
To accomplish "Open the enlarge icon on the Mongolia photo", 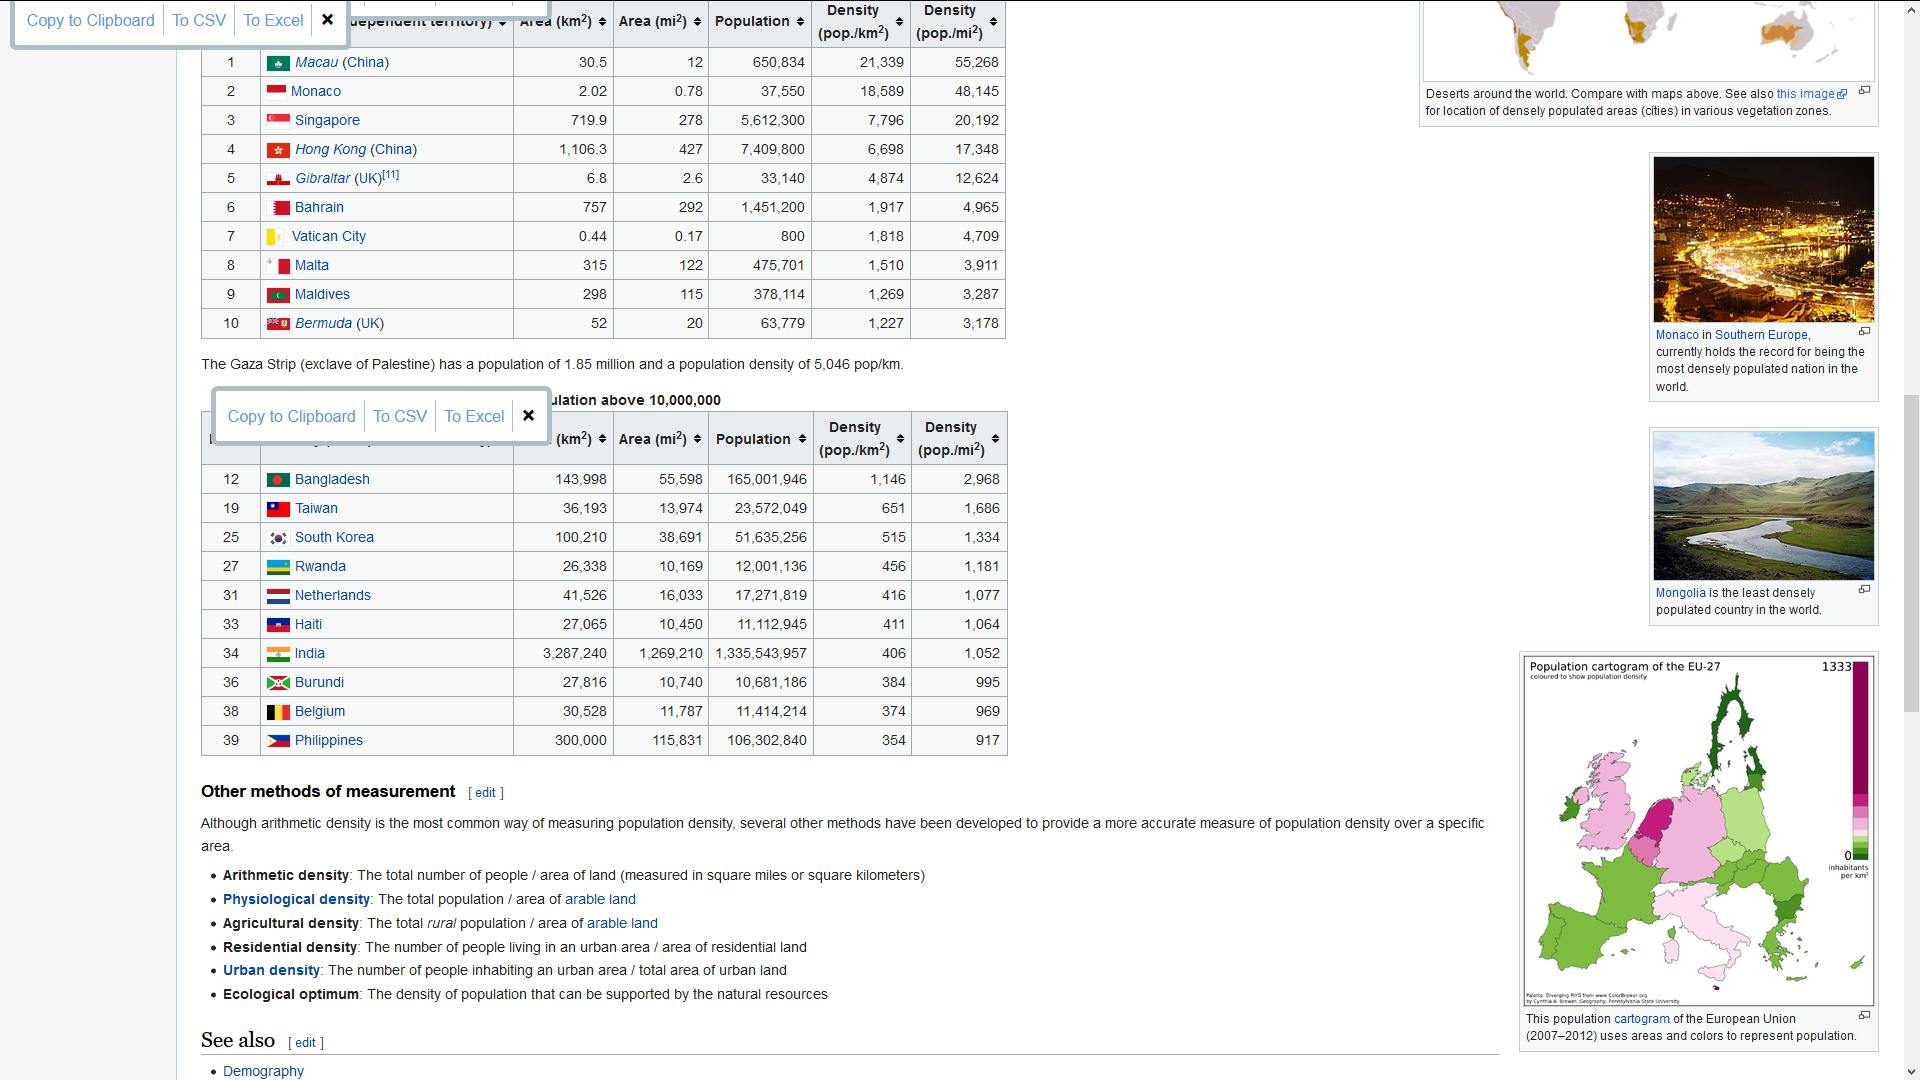I will [x=1866, y=589].
